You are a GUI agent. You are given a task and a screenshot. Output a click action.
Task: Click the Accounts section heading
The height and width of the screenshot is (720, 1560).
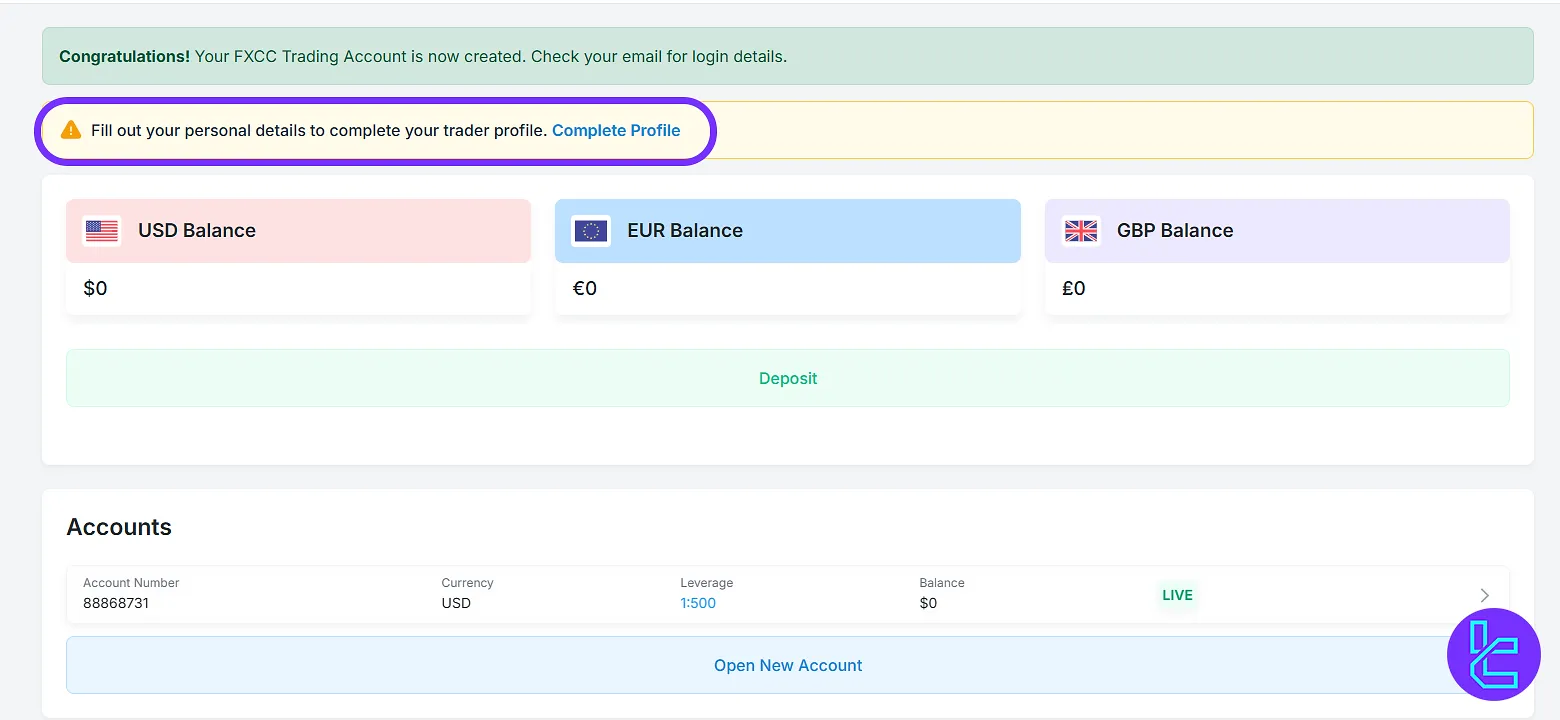[x=119, y=526]
